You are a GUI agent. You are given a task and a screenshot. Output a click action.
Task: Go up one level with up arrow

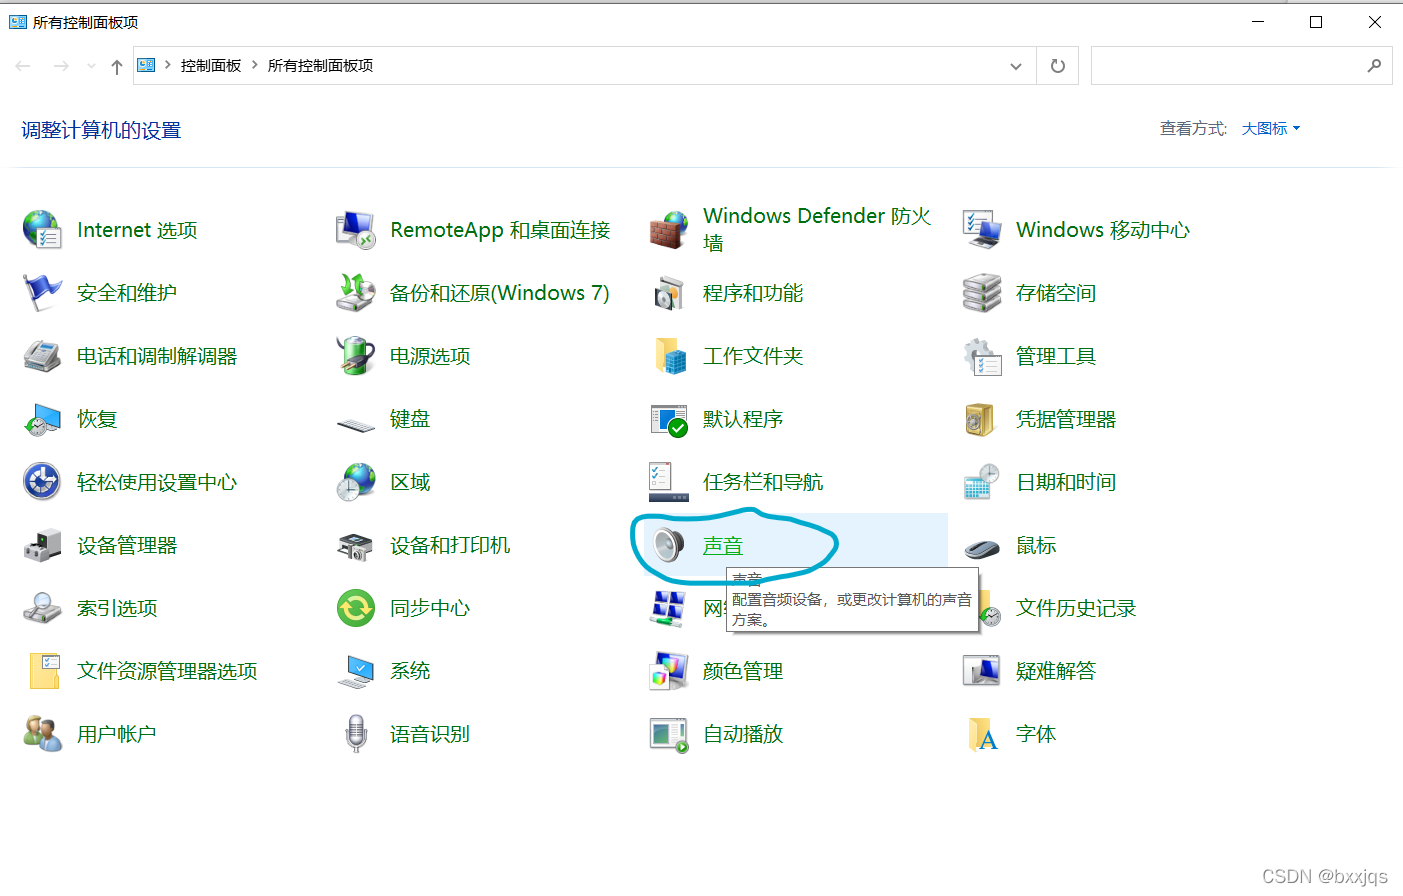tap(117, 66)
